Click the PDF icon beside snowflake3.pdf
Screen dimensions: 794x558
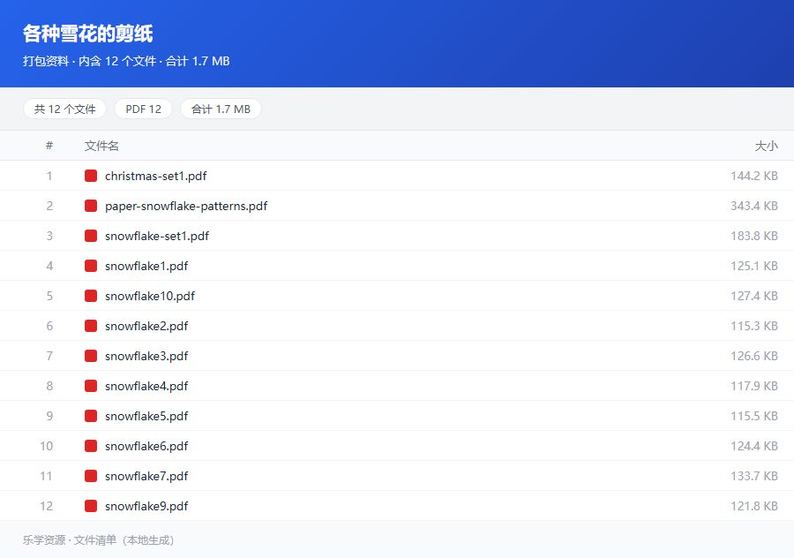(91, 355)
